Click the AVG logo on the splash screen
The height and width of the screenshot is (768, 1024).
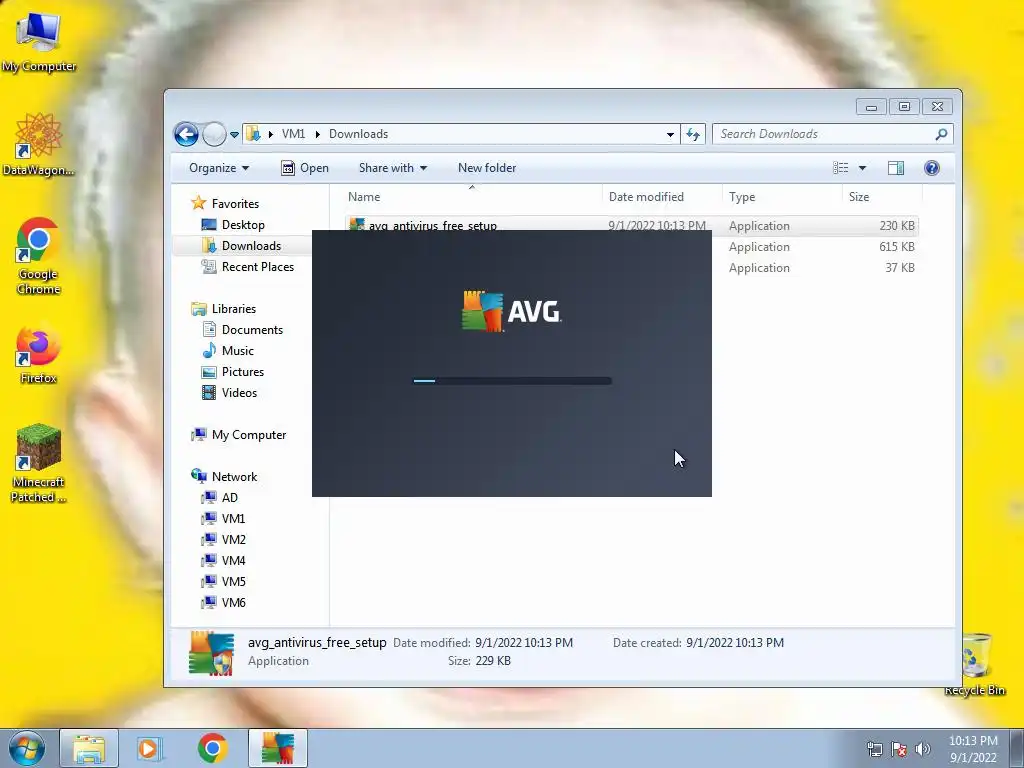(x=511, y=312)
